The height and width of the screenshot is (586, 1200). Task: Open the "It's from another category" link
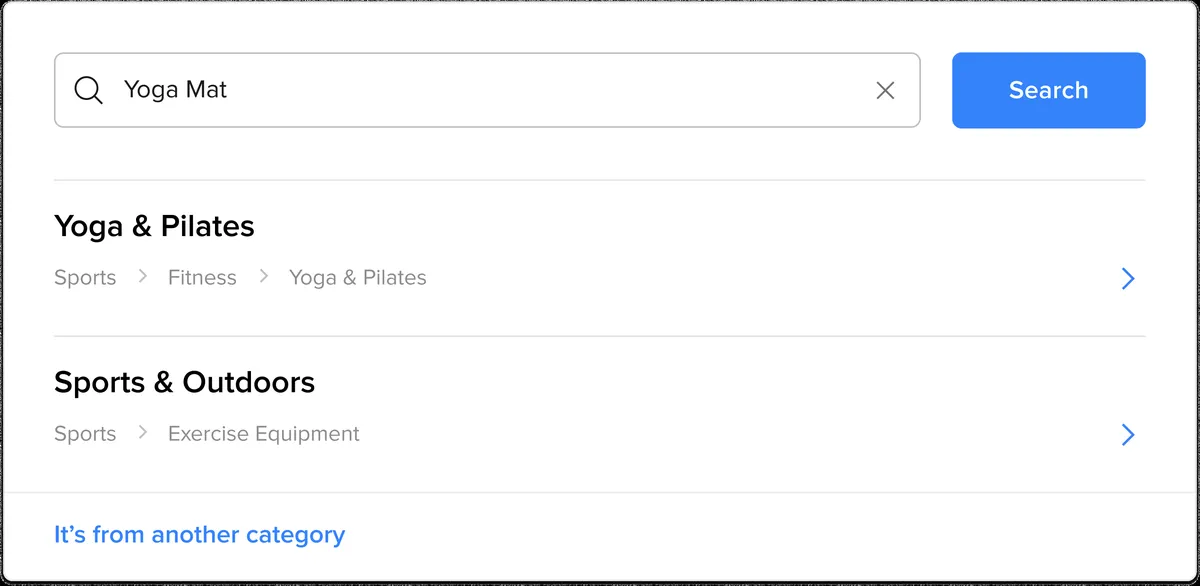click(199, 535)
